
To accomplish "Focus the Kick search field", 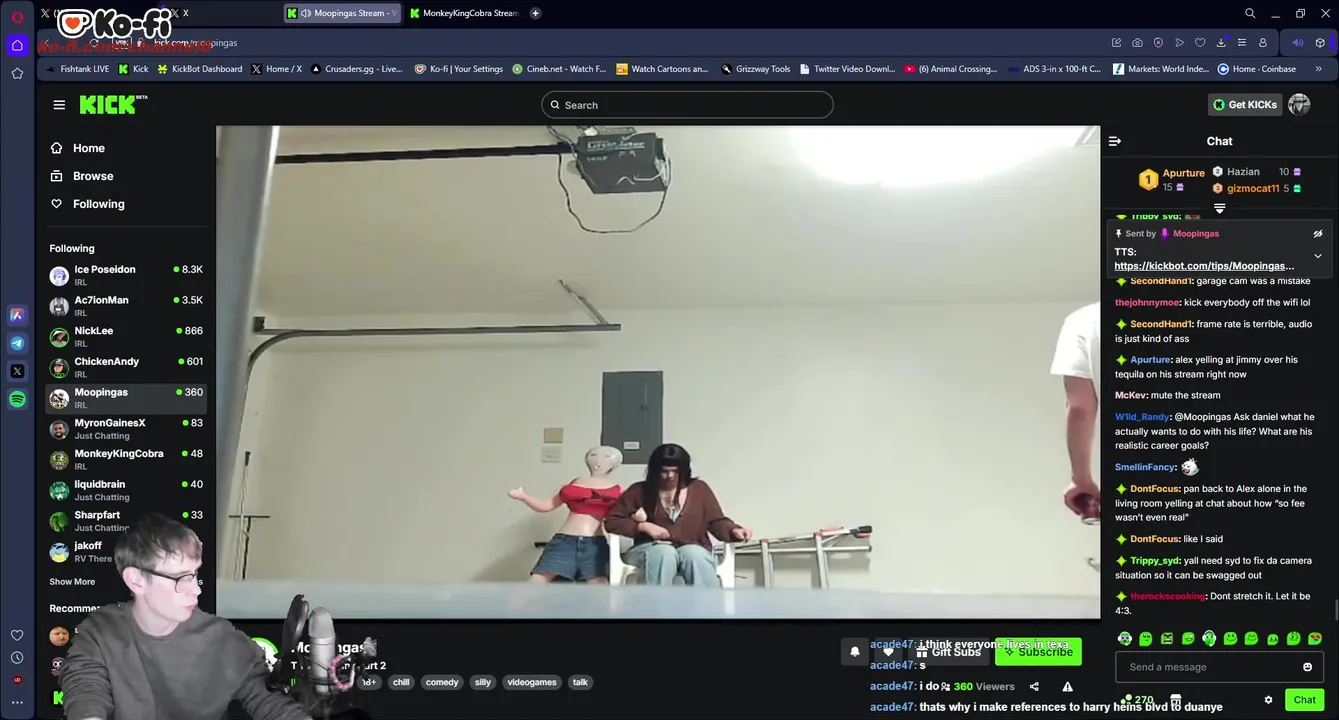I will [x=687, y=105].
